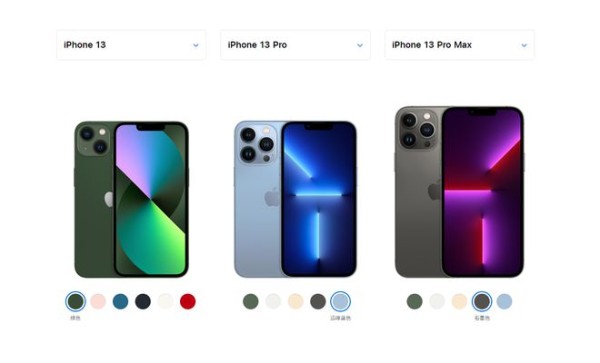Select red color swatch for iPhone 13
The height and width of the screenshot is (363, 600).
pyautogui.click(x=188, y=301)
